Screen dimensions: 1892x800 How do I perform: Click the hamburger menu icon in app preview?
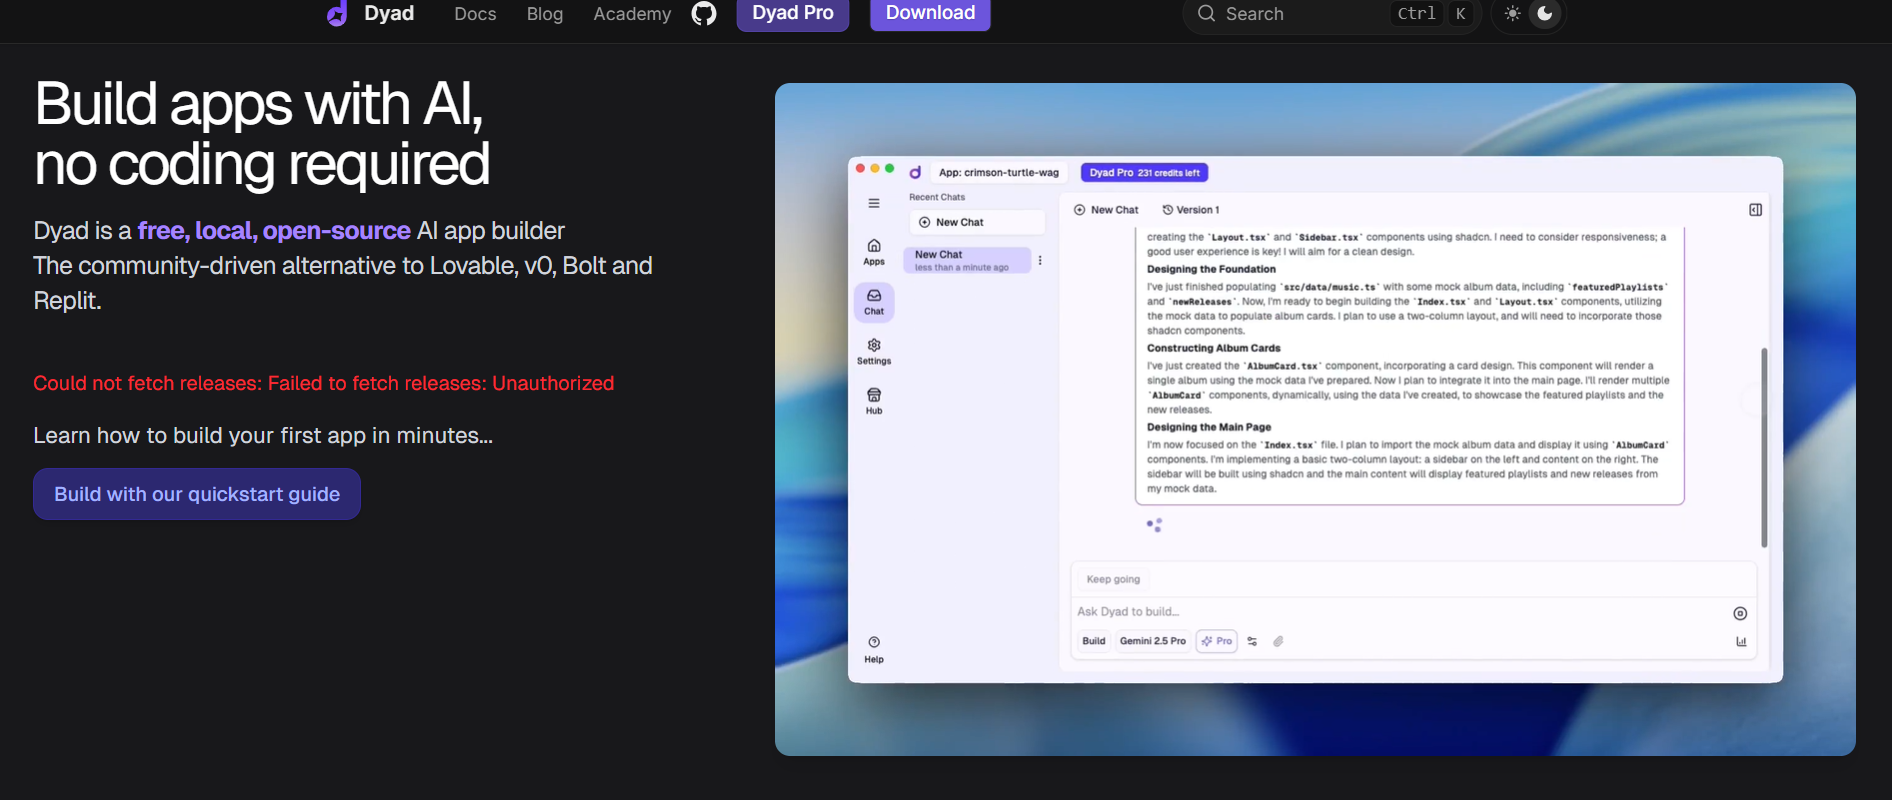coord(874,203)
